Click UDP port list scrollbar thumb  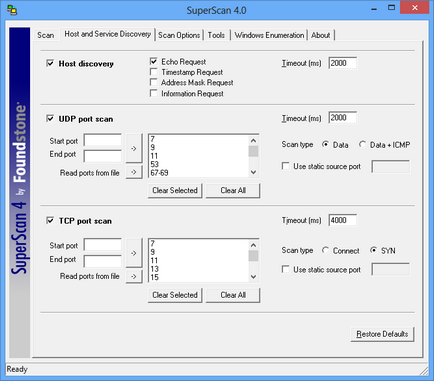coord(253,151)
